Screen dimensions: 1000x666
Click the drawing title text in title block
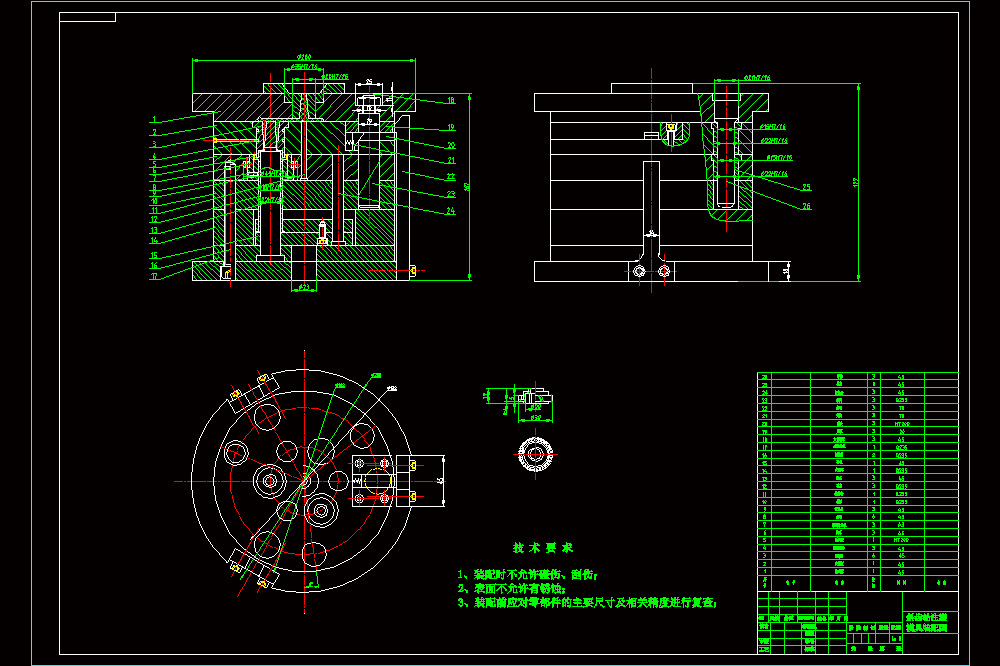point(926,623)
